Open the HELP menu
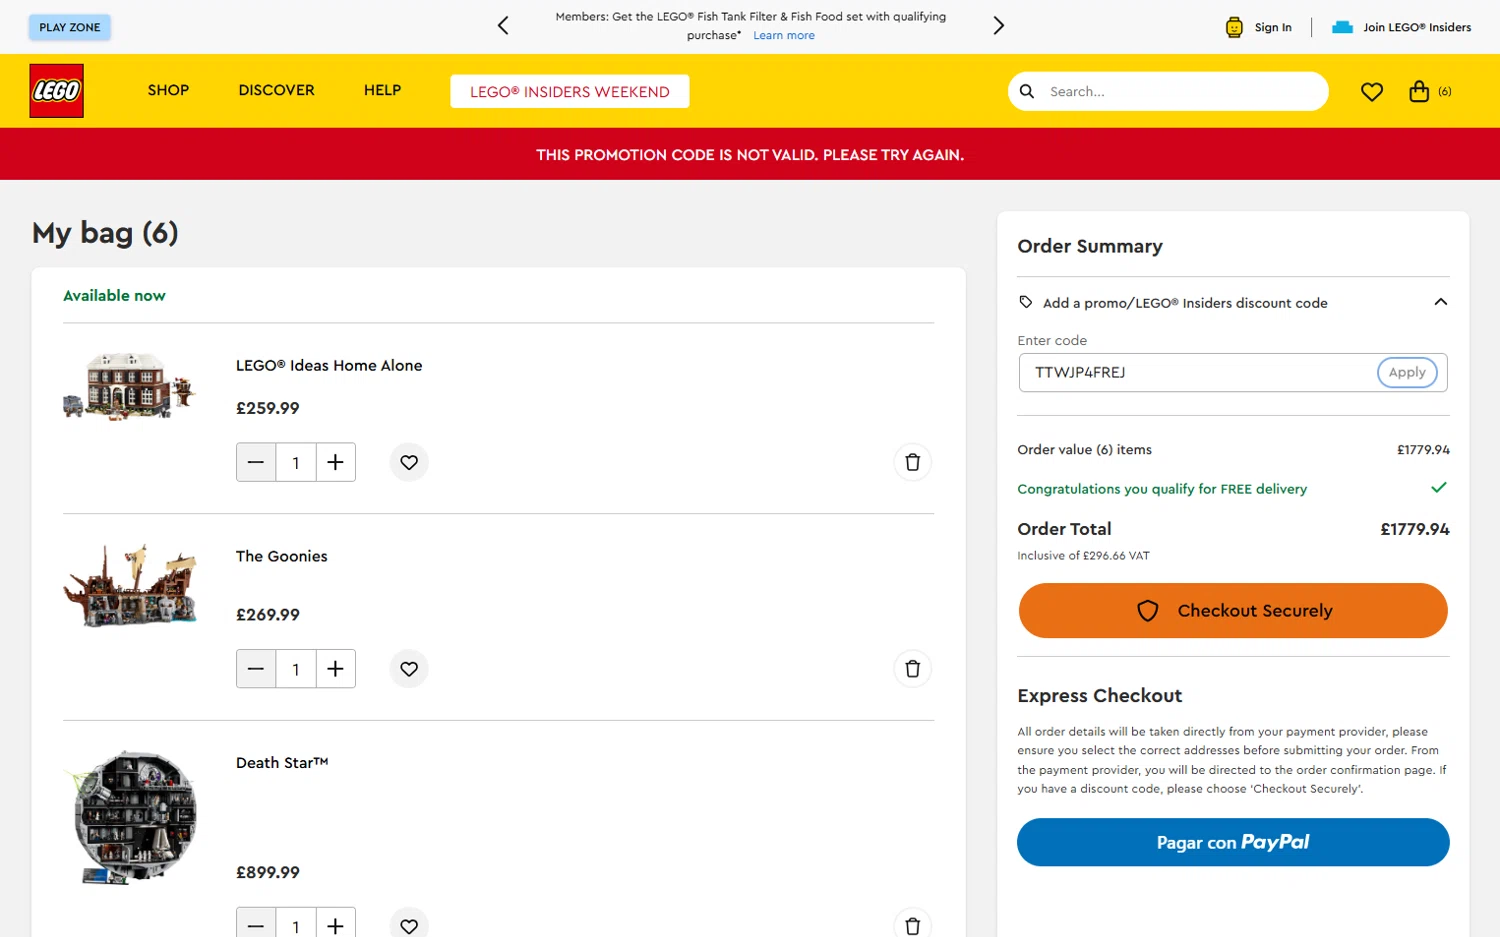The image size is (1500, 937). (382, 90)
